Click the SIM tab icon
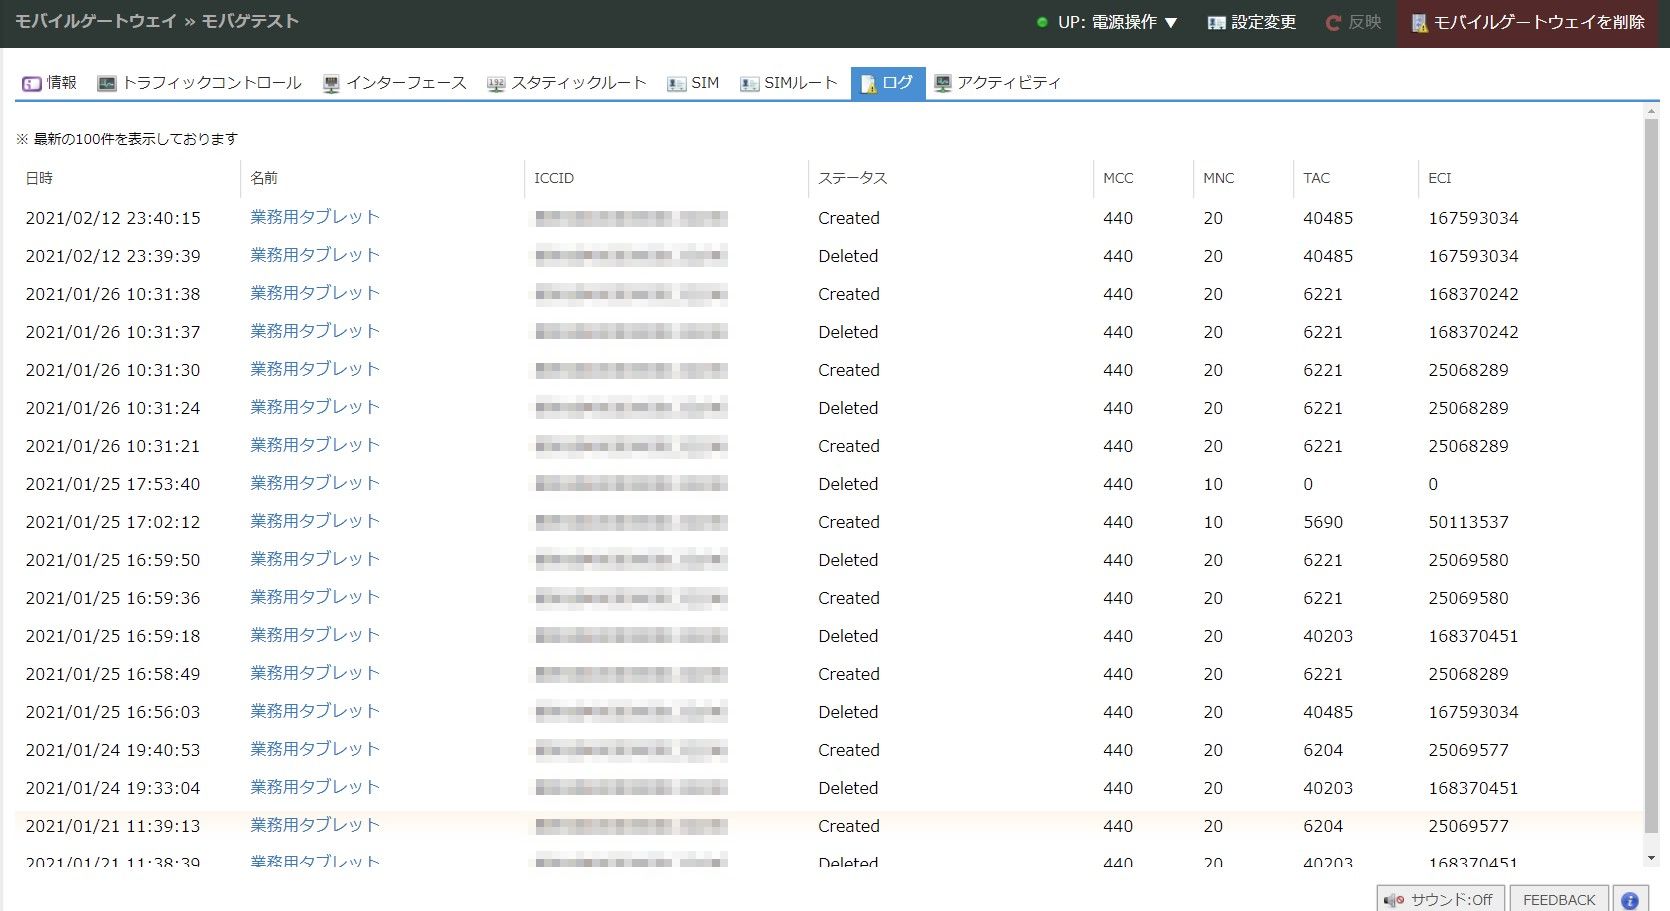Image resolution: width=1670 pixels, height=911 pixels. pyautogui.click(x=677, y=83)
